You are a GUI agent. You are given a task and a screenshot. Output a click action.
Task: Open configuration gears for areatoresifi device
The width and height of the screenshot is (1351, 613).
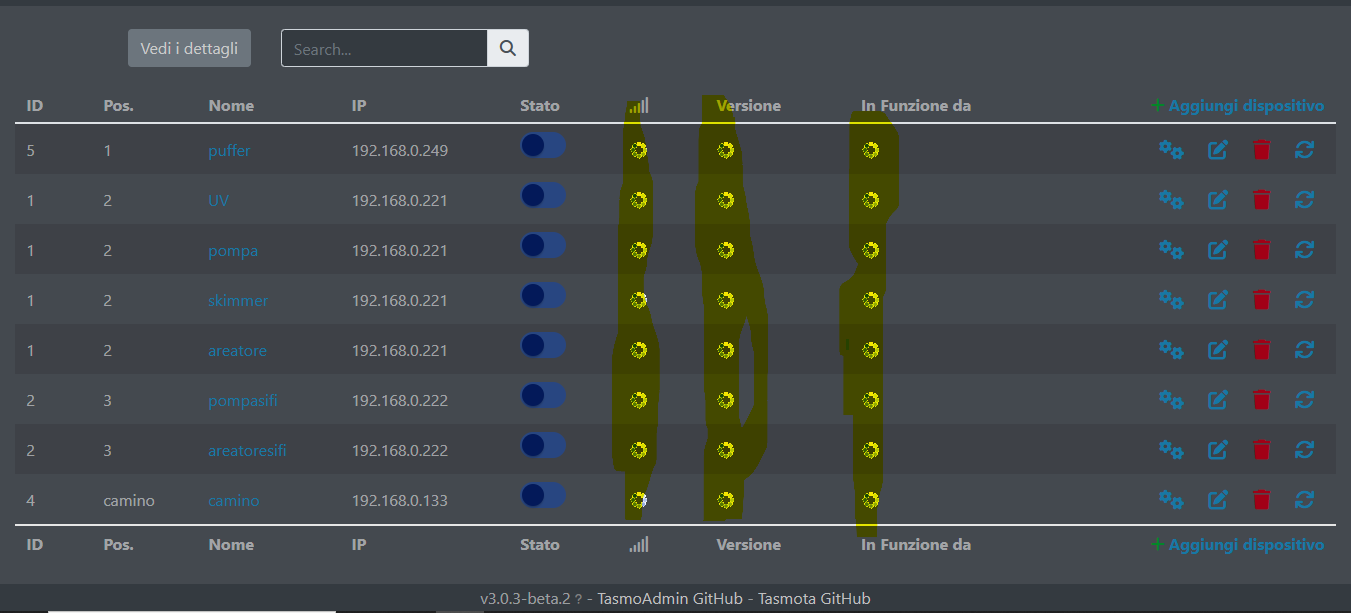1171,450
